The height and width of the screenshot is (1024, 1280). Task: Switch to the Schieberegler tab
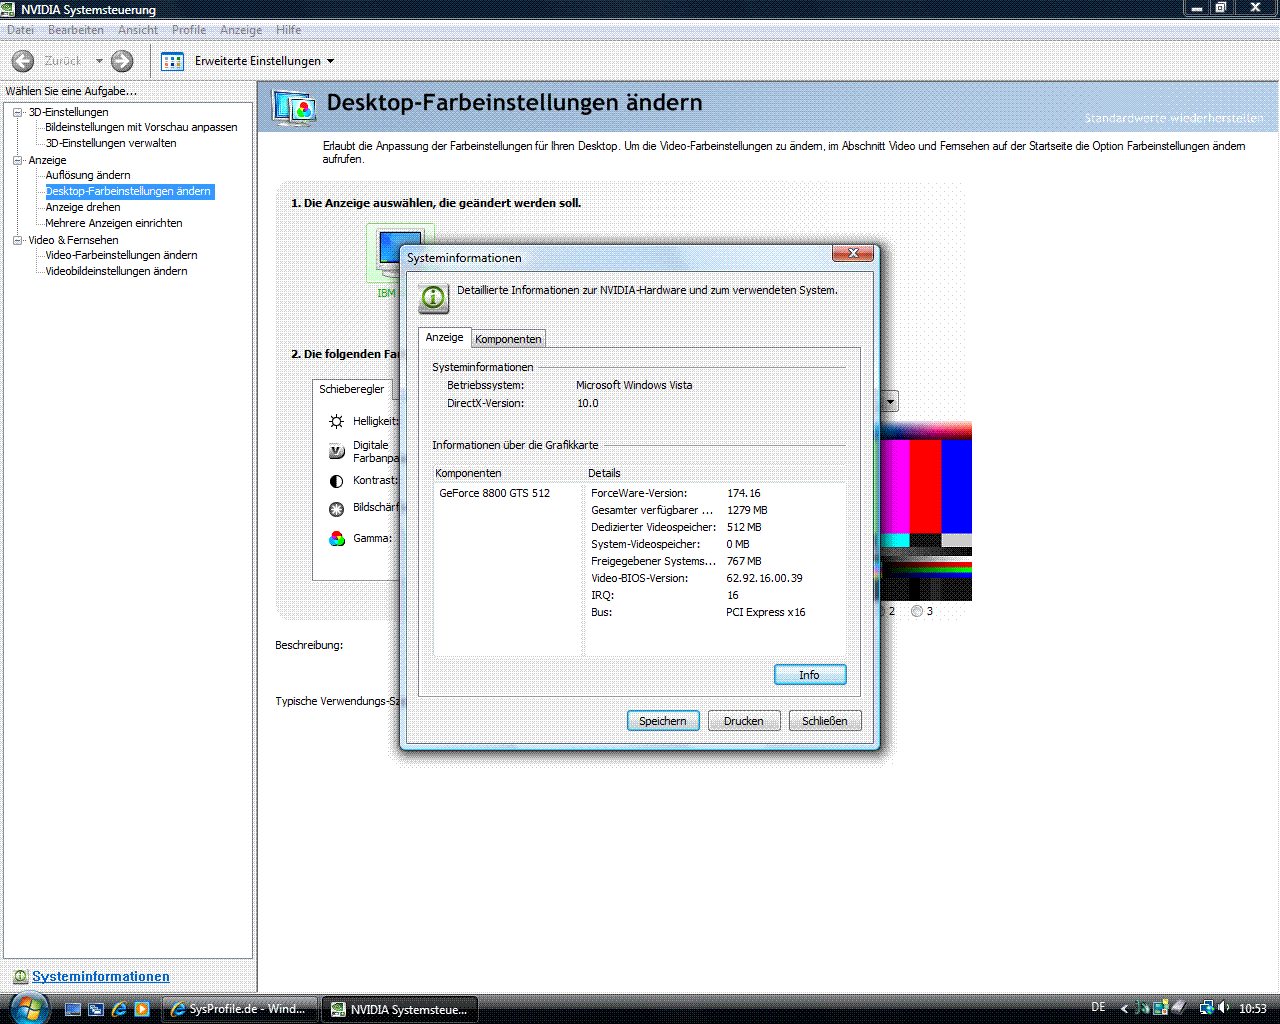(x=351, y=389)
